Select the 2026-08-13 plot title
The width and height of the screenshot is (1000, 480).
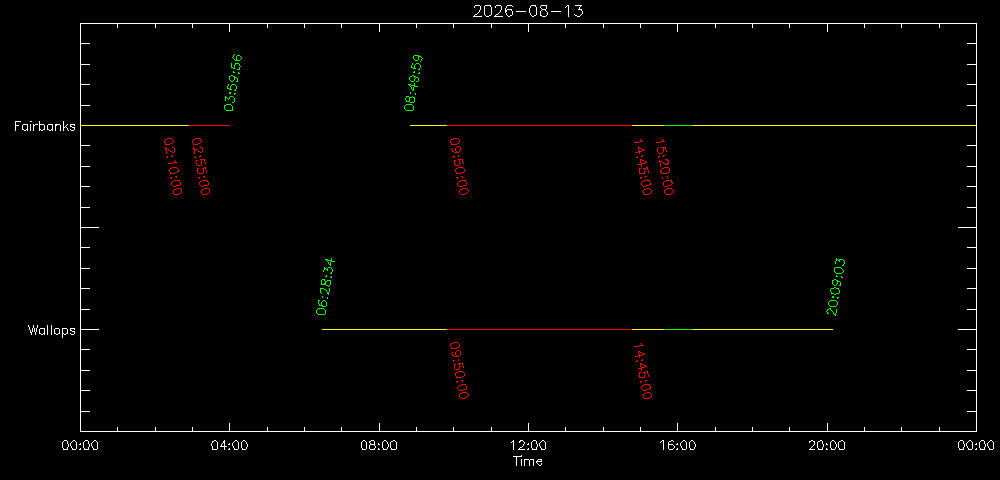pos(528,11)
